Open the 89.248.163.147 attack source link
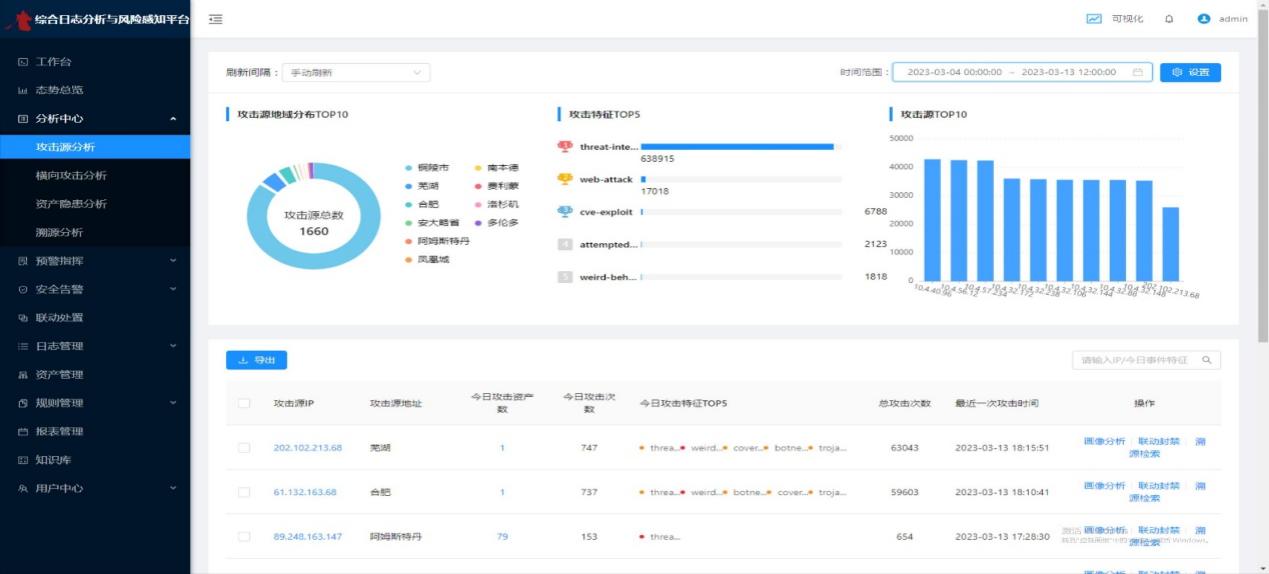The image size is (1269, 574). (x=307, y=537)
